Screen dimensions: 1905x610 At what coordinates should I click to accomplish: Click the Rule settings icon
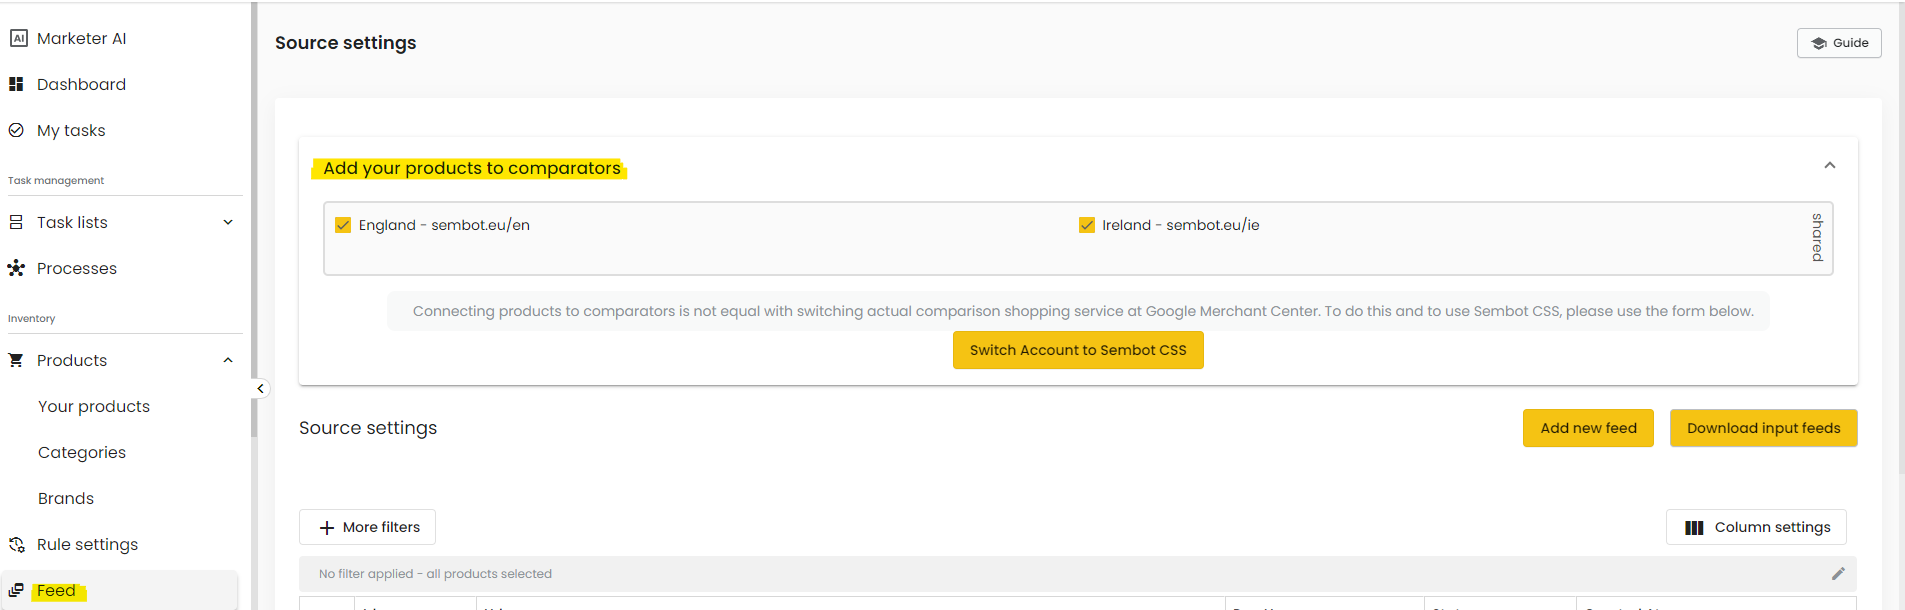coord(16,544)
